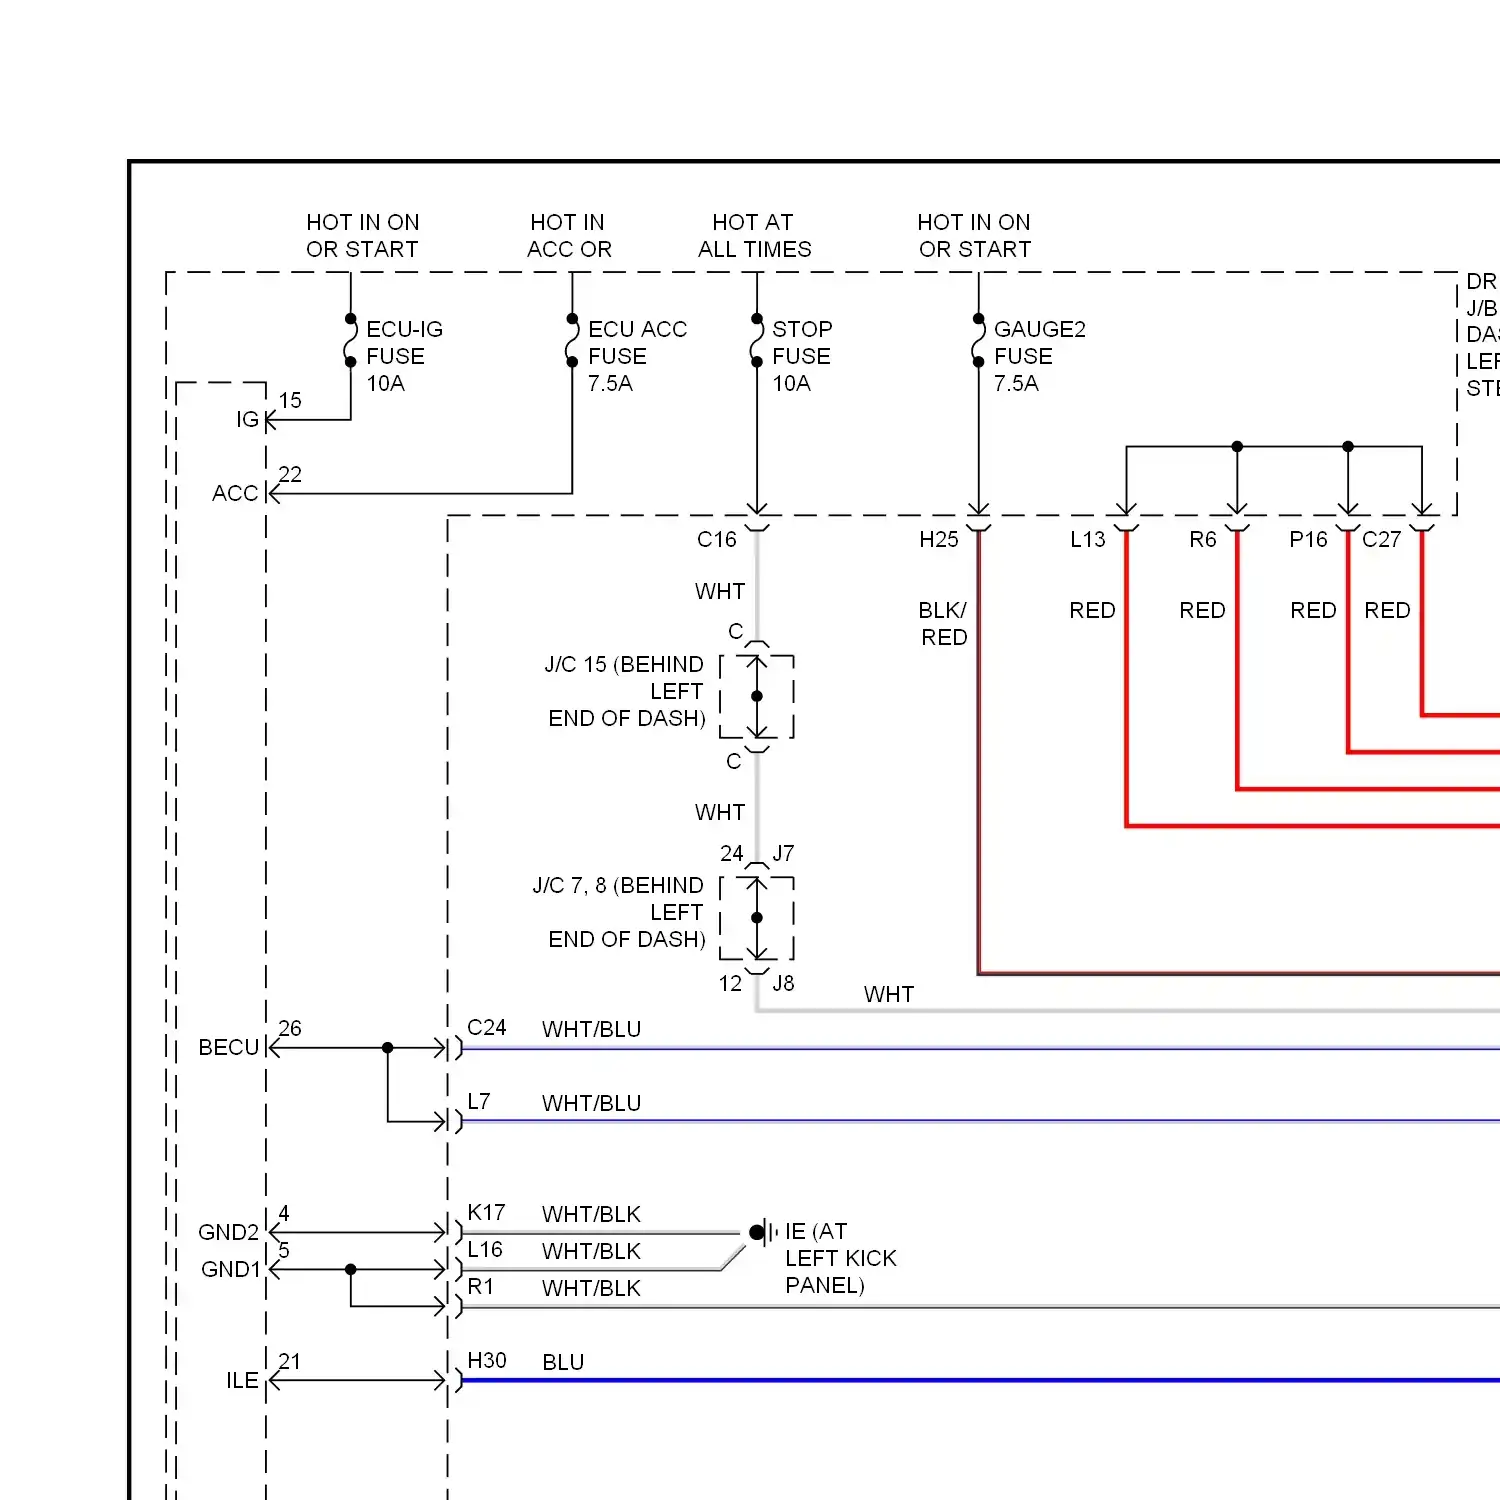Screen dimensions: 1500x1500
Task: Click the RED label beside L13 wire
Action: point(1092,610)
